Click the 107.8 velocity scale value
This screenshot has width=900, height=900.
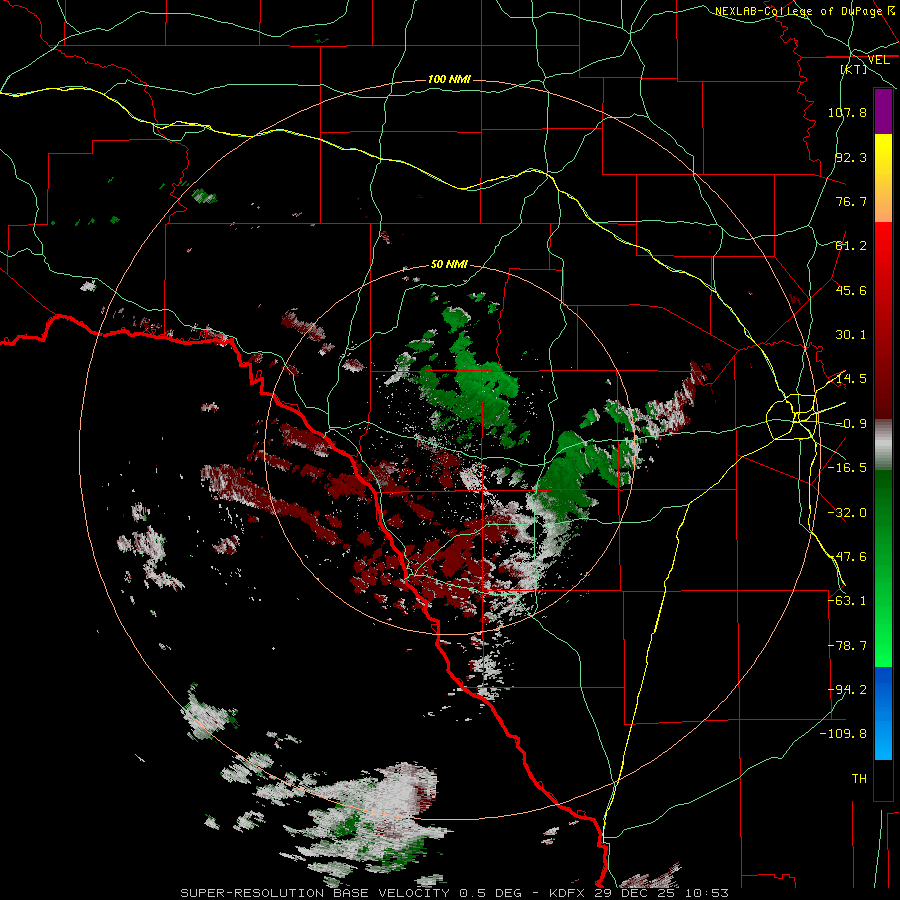(x=847, y=112)
